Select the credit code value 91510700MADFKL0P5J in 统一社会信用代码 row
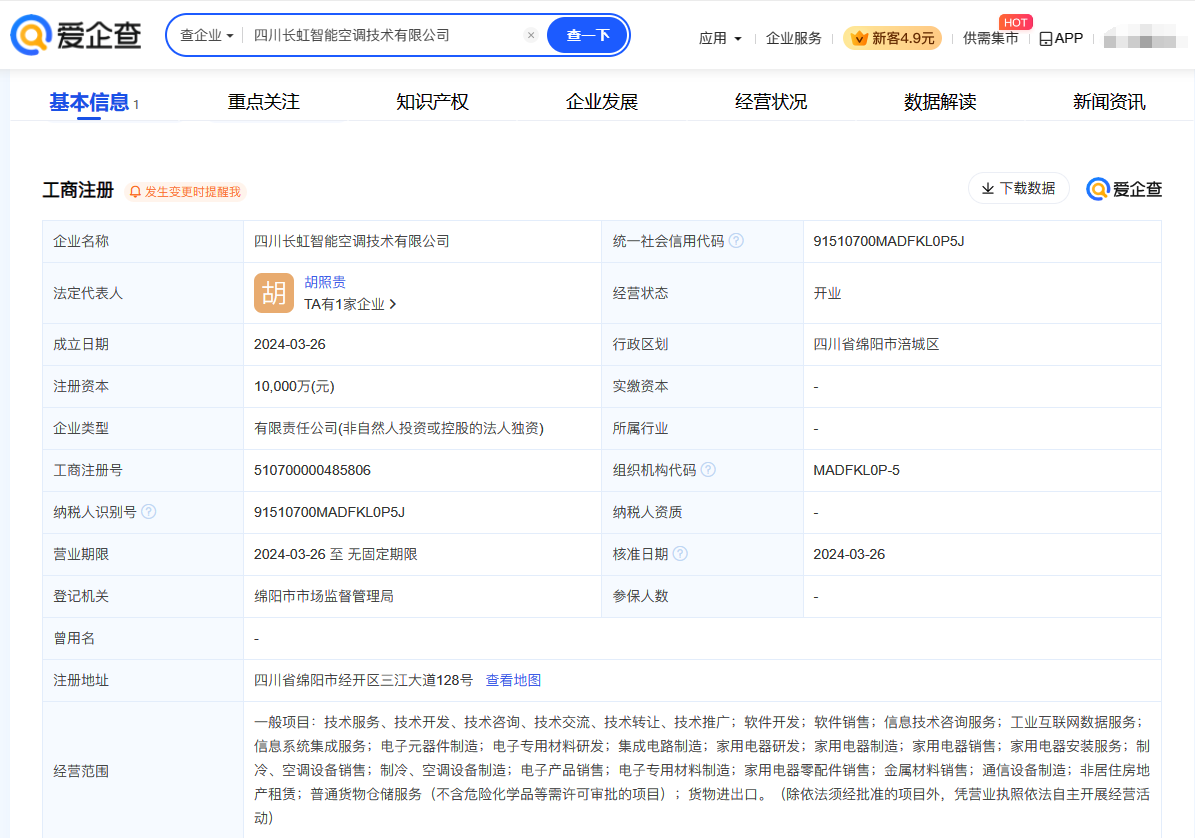Screen dimensions: 1195x838 point(889,241)
